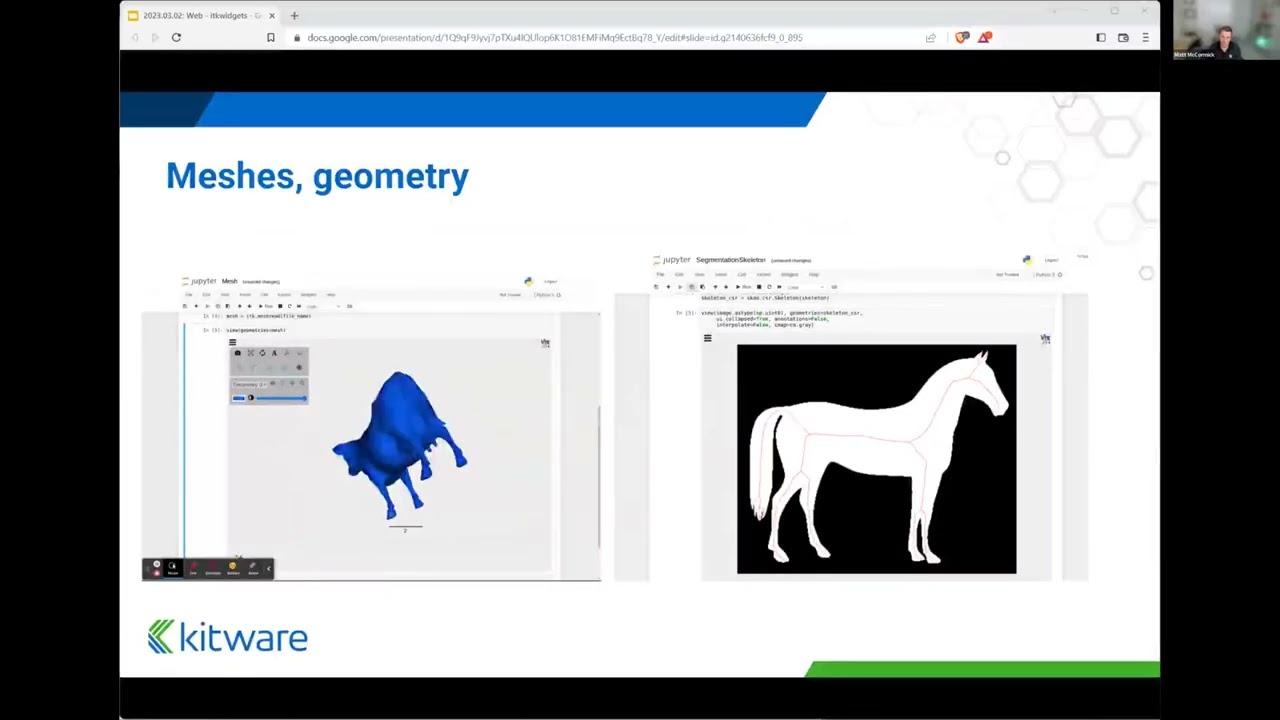The width and height of the screenshot is (1280, 720).
Task: Bookmark this page in the address bar
Action: [x=270, y=37]
